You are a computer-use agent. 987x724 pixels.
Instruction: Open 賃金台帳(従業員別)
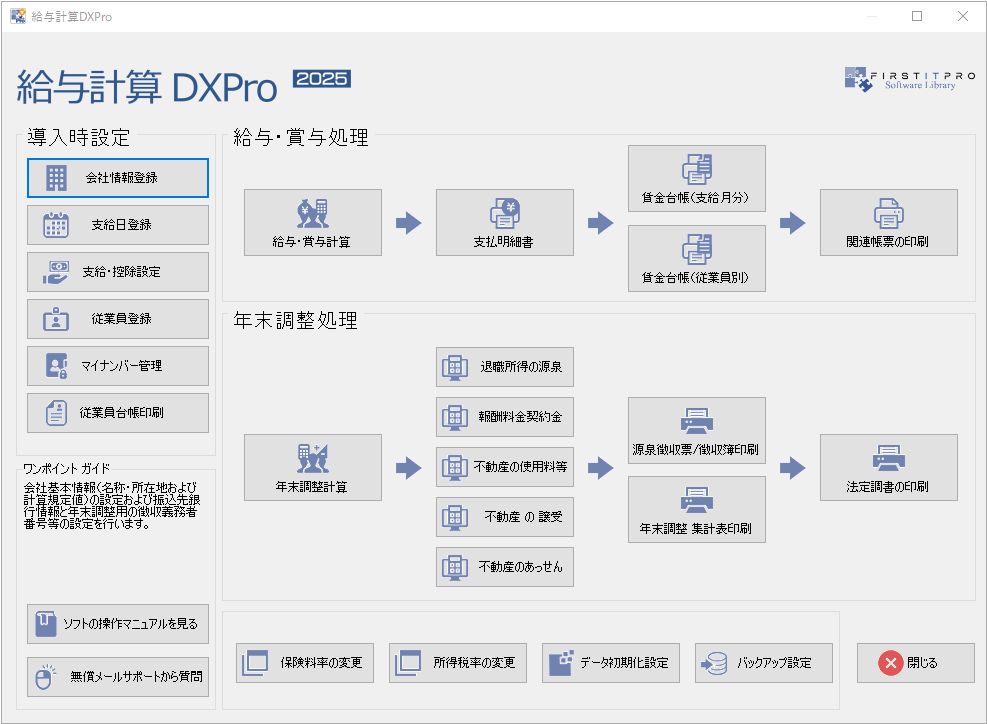tap(697, 258)
